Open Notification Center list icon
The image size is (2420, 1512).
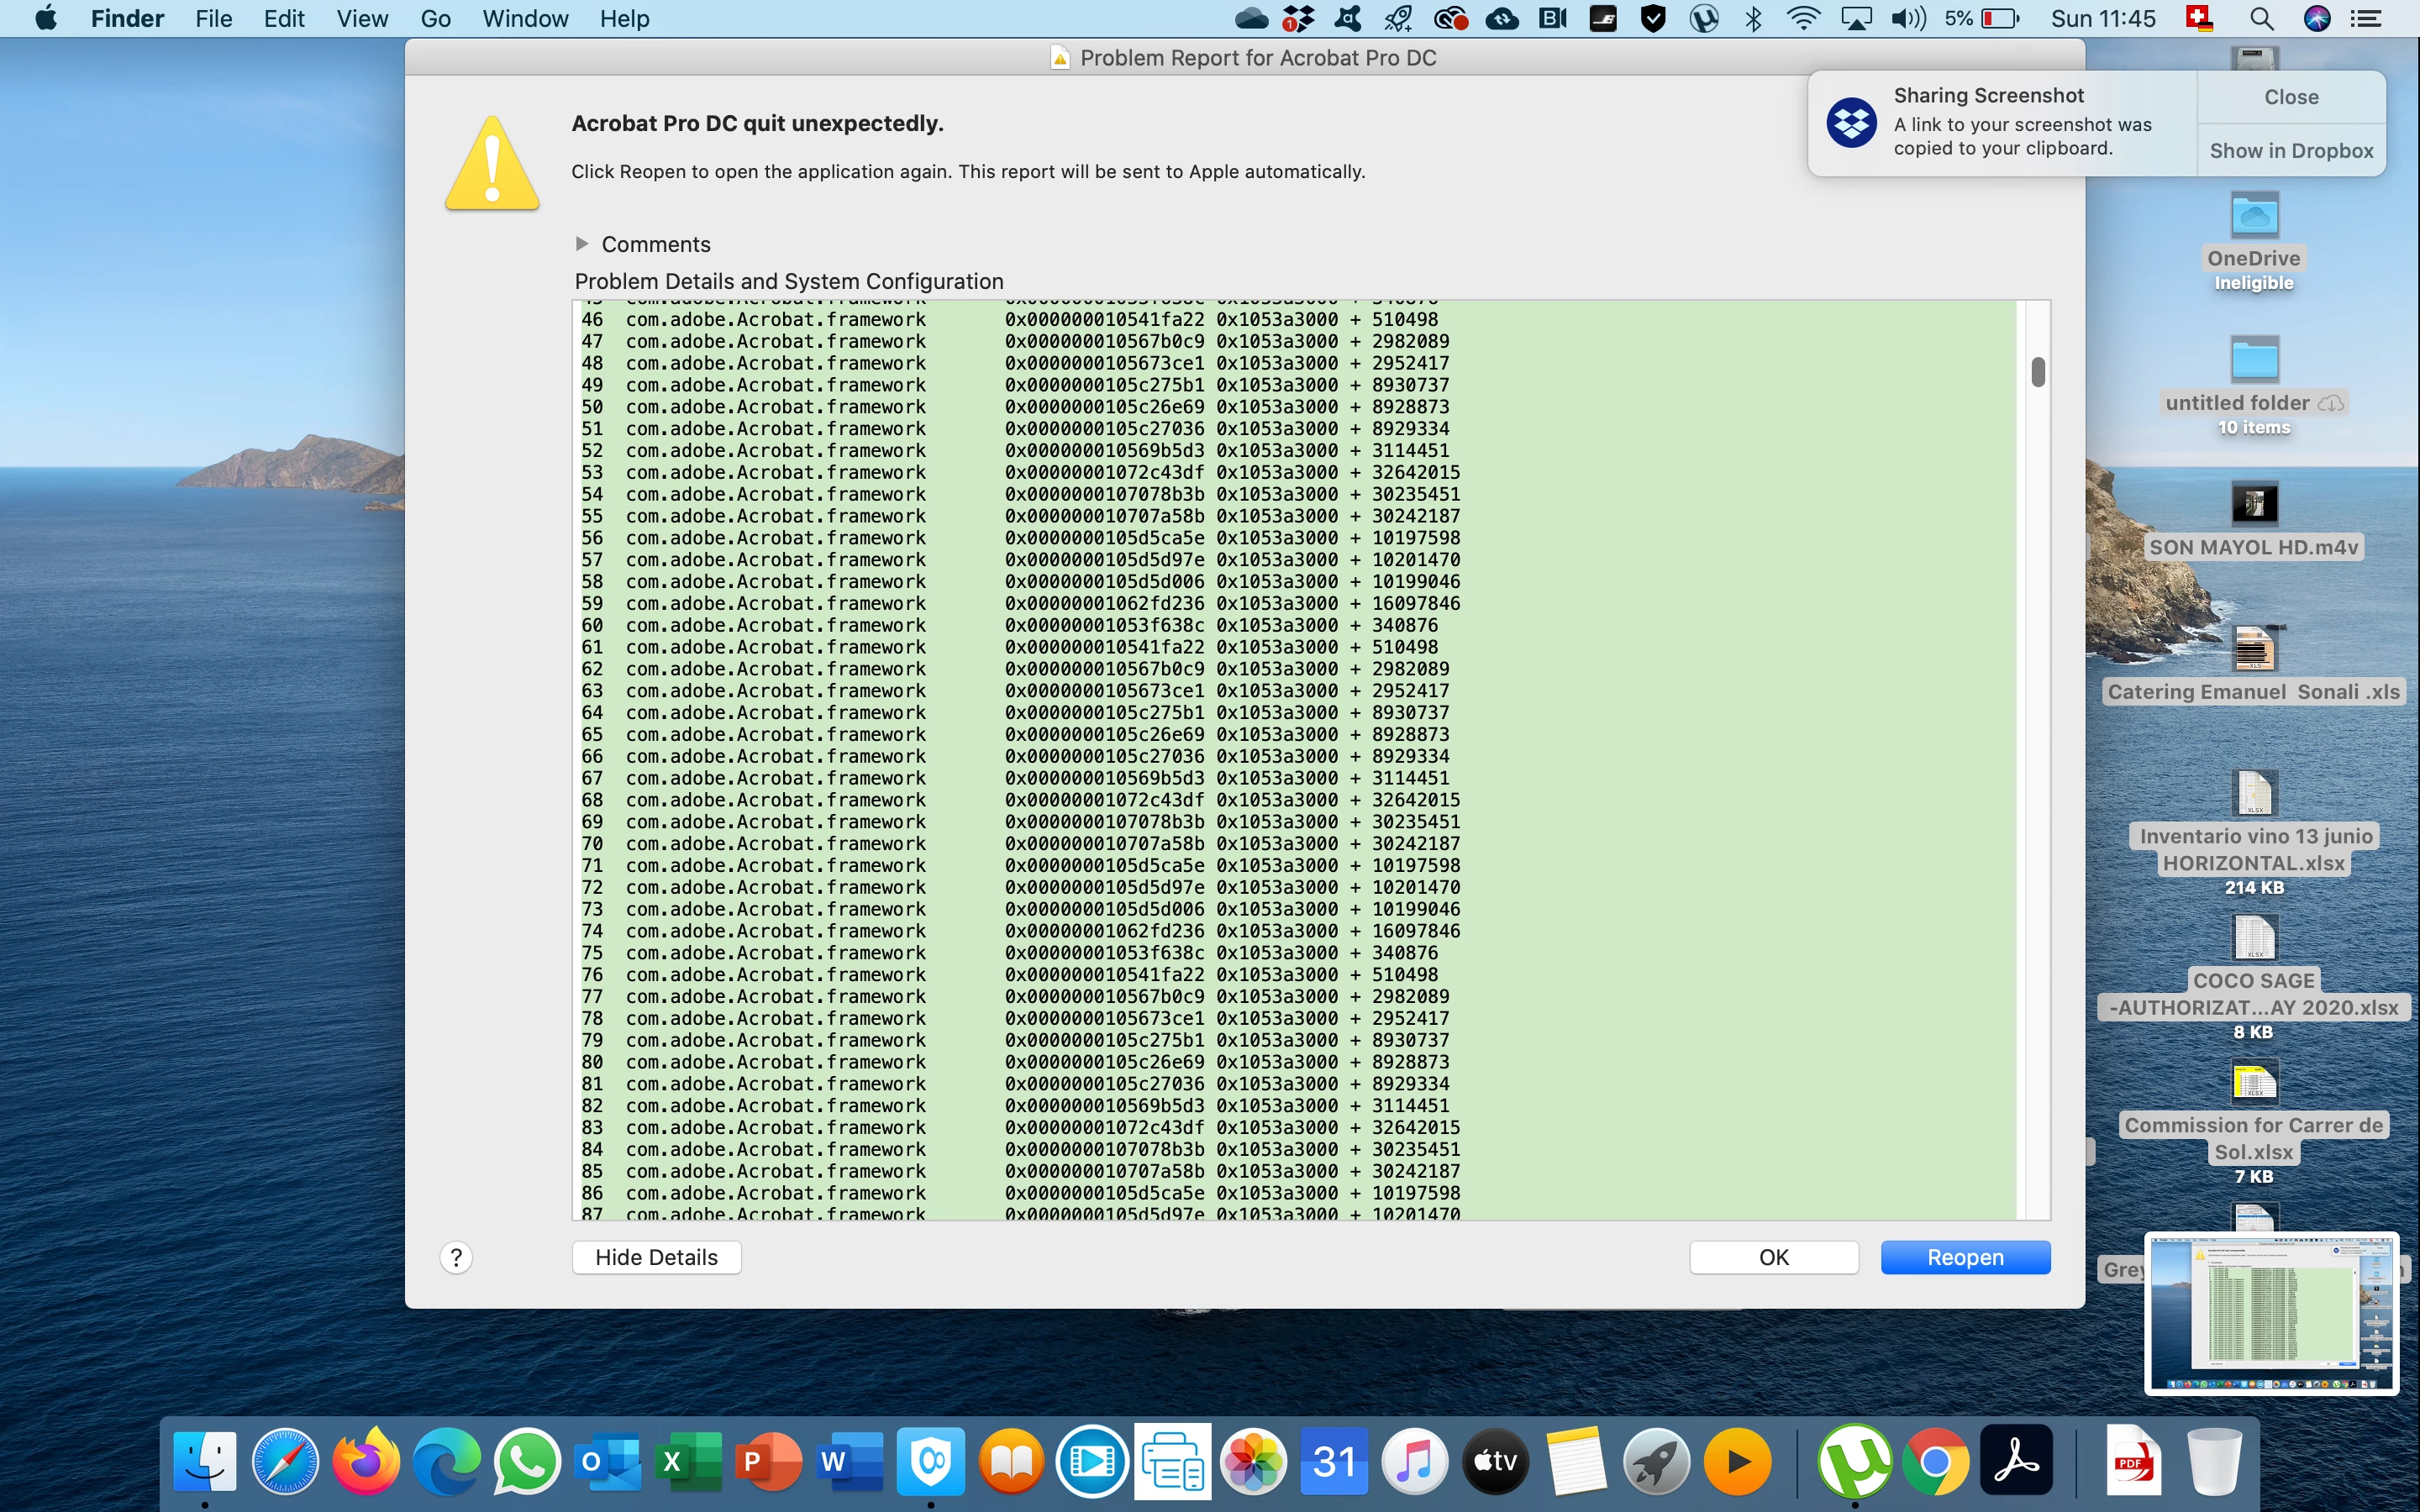[x=2365, y=18]
